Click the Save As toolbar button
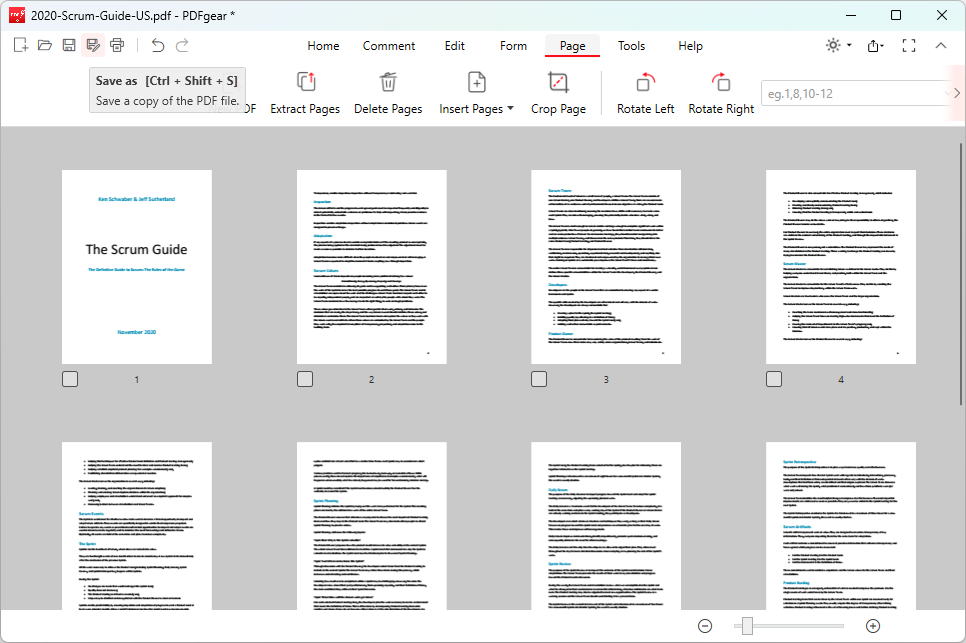Screen dimensions: 966x643 pyautogui.click(x=93, y=44)
